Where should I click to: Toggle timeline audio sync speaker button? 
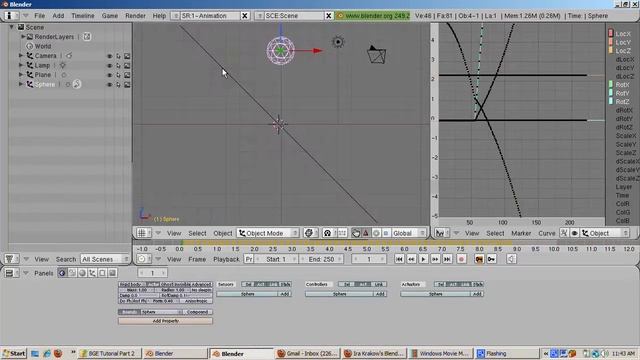(511, 259)
